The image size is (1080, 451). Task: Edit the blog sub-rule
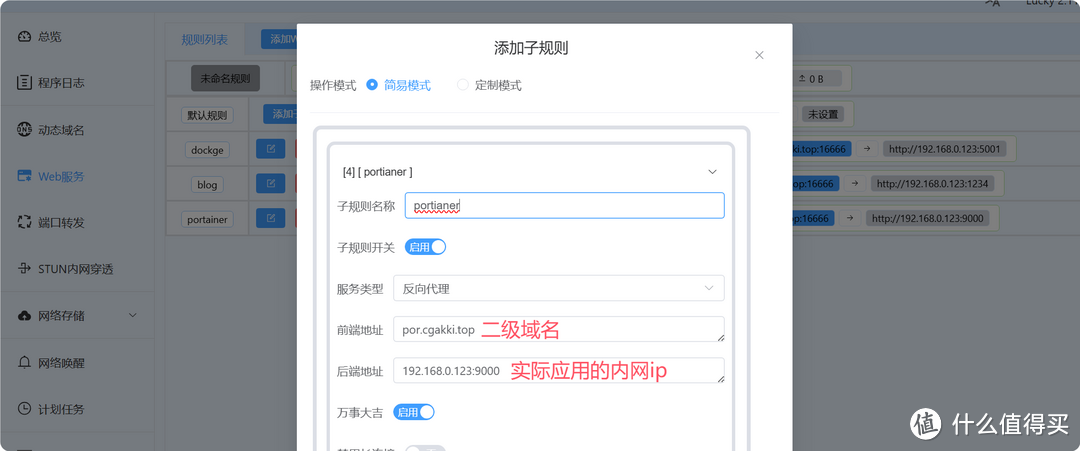click(271, 183)
